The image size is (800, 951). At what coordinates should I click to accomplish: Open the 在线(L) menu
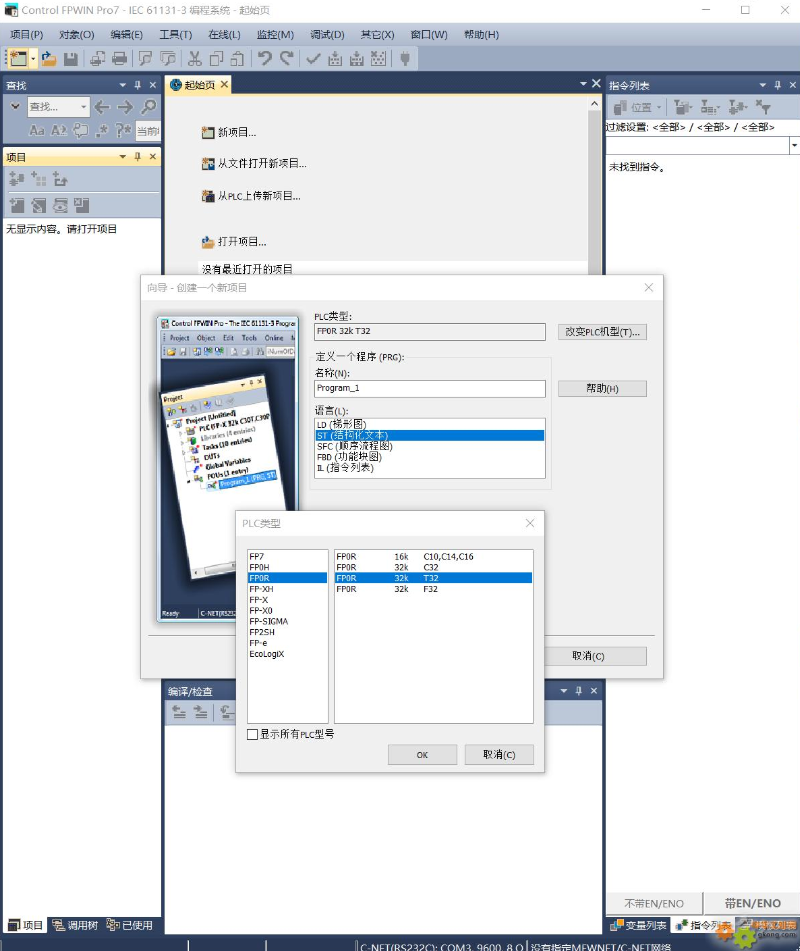coord(224,35)
